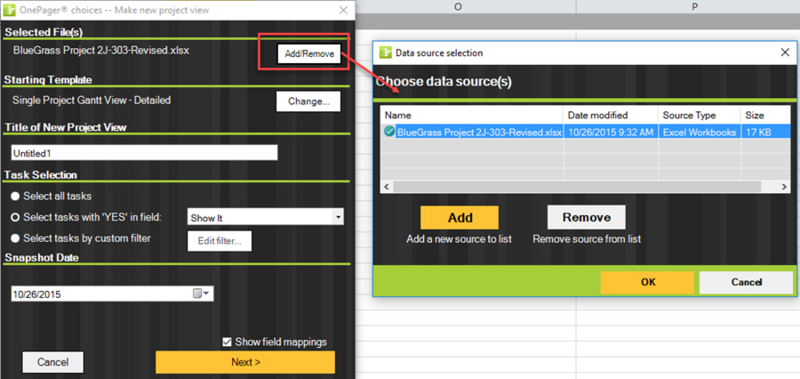Open the calendar picker icon in Snapshot Date

click(197, 294)
